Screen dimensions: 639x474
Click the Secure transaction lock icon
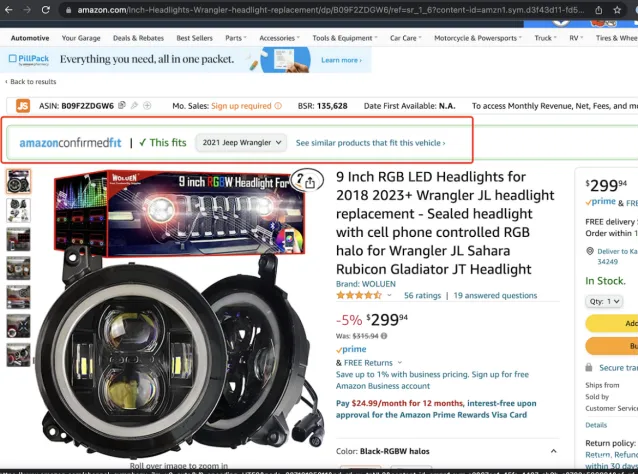pos(589,368)
